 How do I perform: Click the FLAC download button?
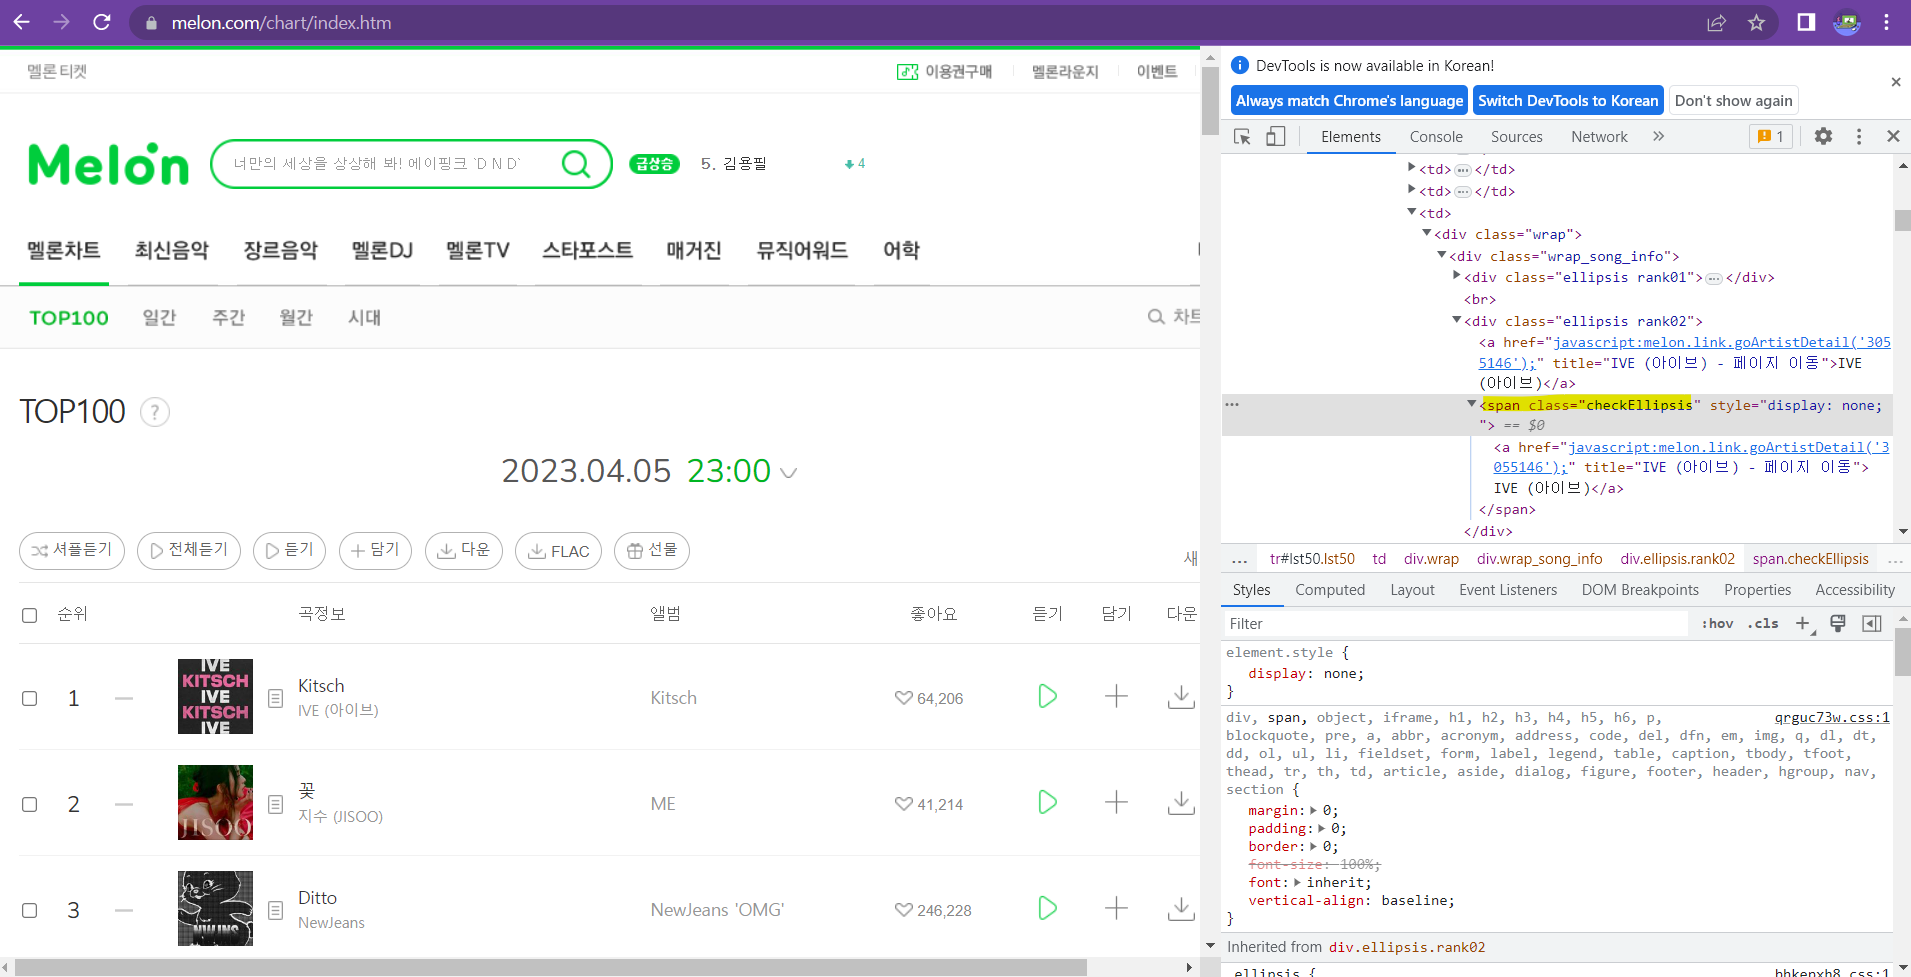click(x=558, y=550)
